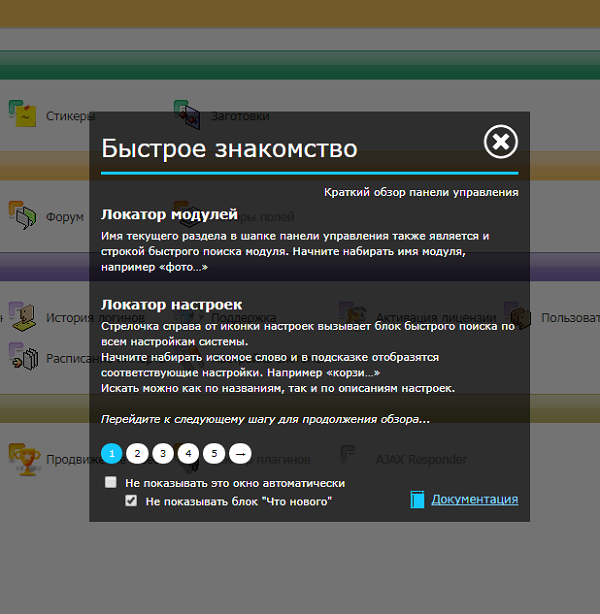This screenshot has width=600, height=614.
Task: Open the Стикеры module icon
Action: click(23, 113)
